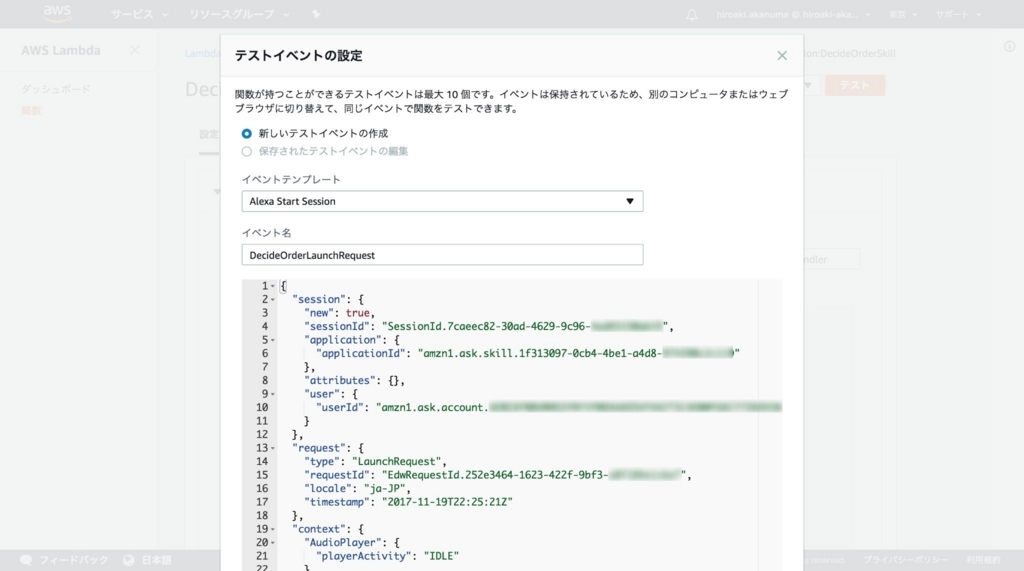
Task: Click the イベント名 text field
Action: pyautogui.click(x=442, y=255)
